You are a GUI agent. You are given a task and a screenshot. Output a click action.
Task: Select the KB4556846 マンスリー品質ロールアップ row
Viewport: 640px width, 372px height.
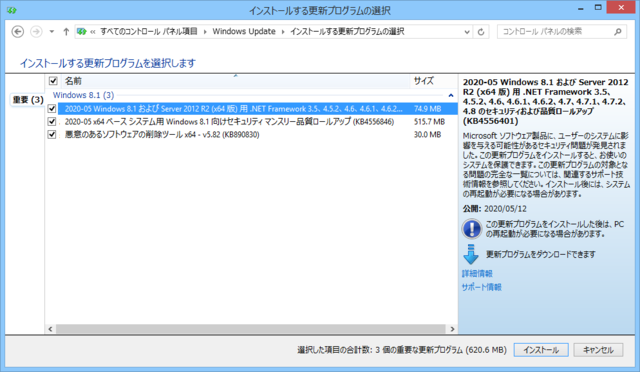point(257,121)
